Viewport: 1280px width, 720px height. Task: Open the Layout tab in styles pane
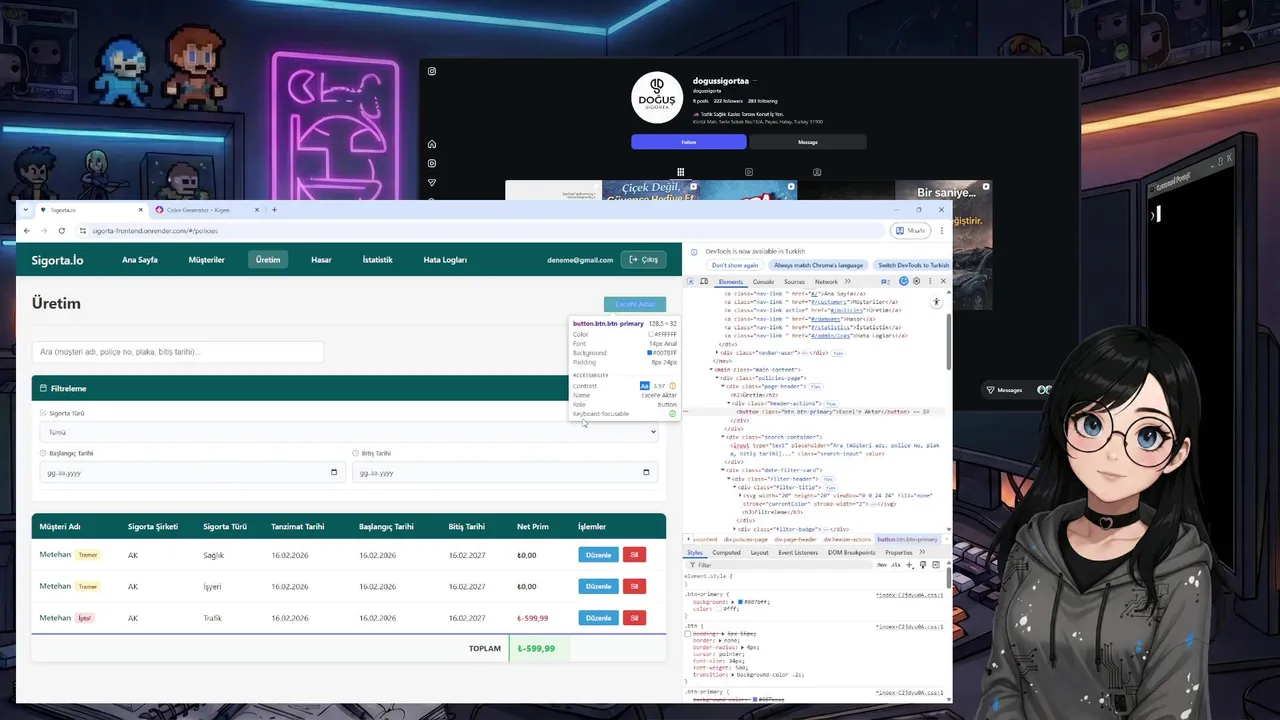[759, 552]
